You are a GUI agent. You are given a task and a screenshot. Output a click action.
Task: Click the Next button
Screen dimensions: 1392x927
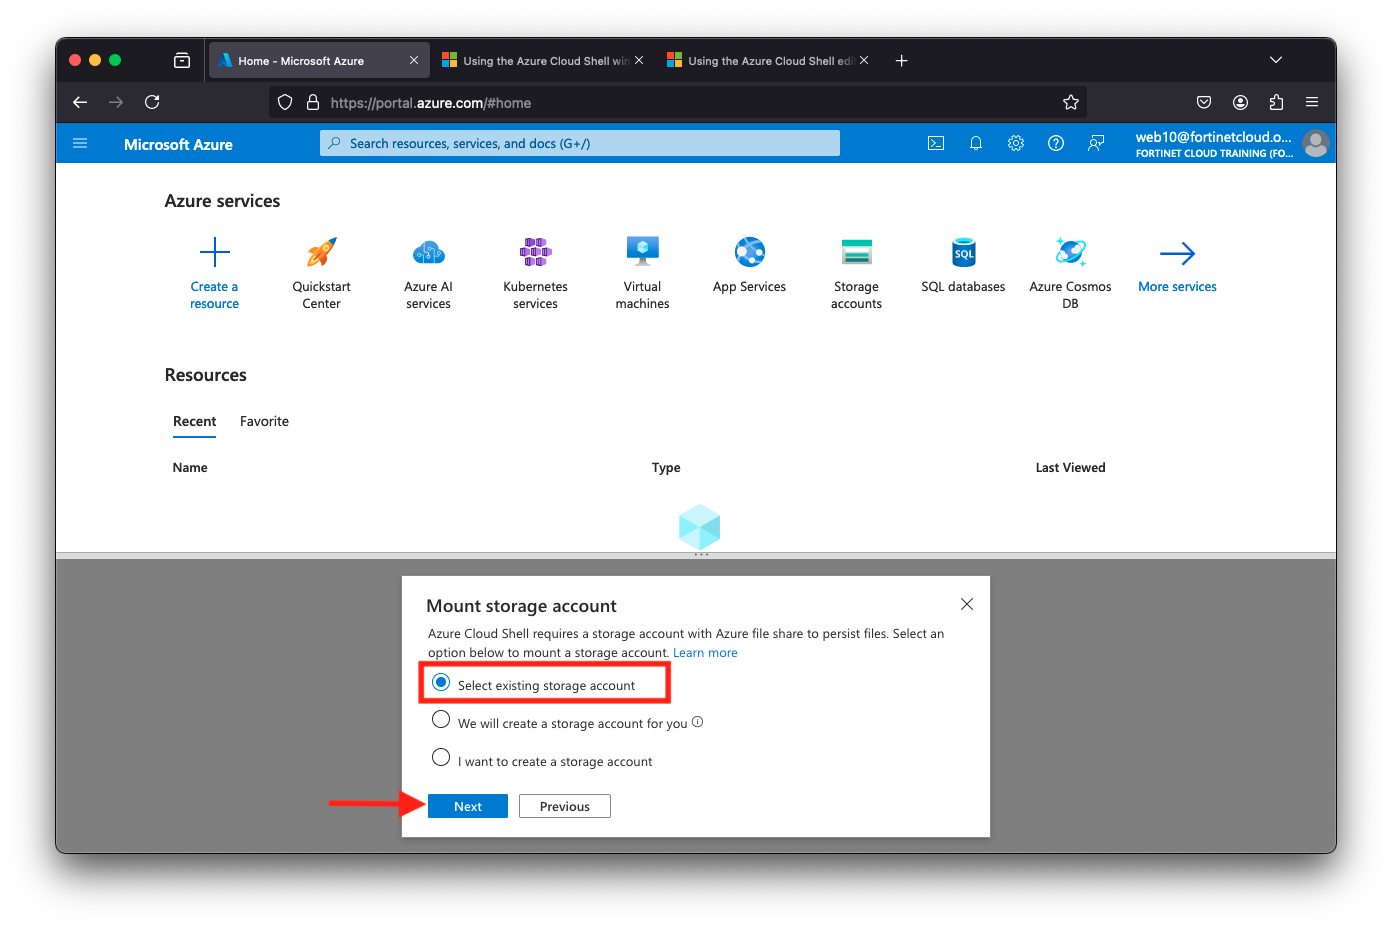coord(468,806)
